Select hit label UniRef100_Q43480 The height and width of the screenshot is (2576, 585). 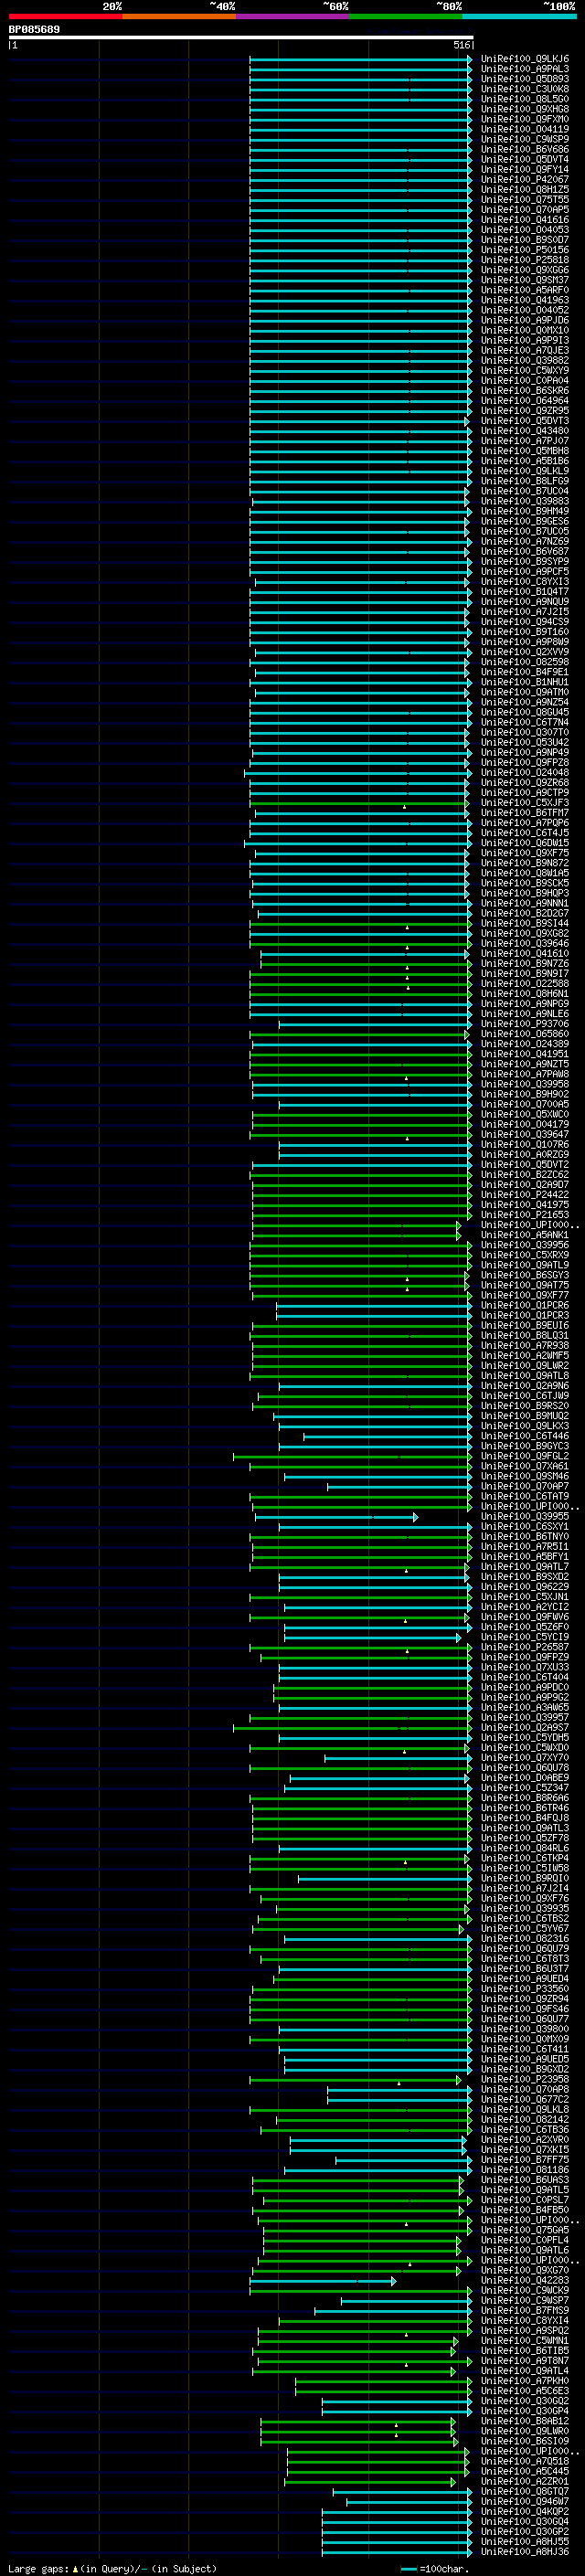[525, 431]
